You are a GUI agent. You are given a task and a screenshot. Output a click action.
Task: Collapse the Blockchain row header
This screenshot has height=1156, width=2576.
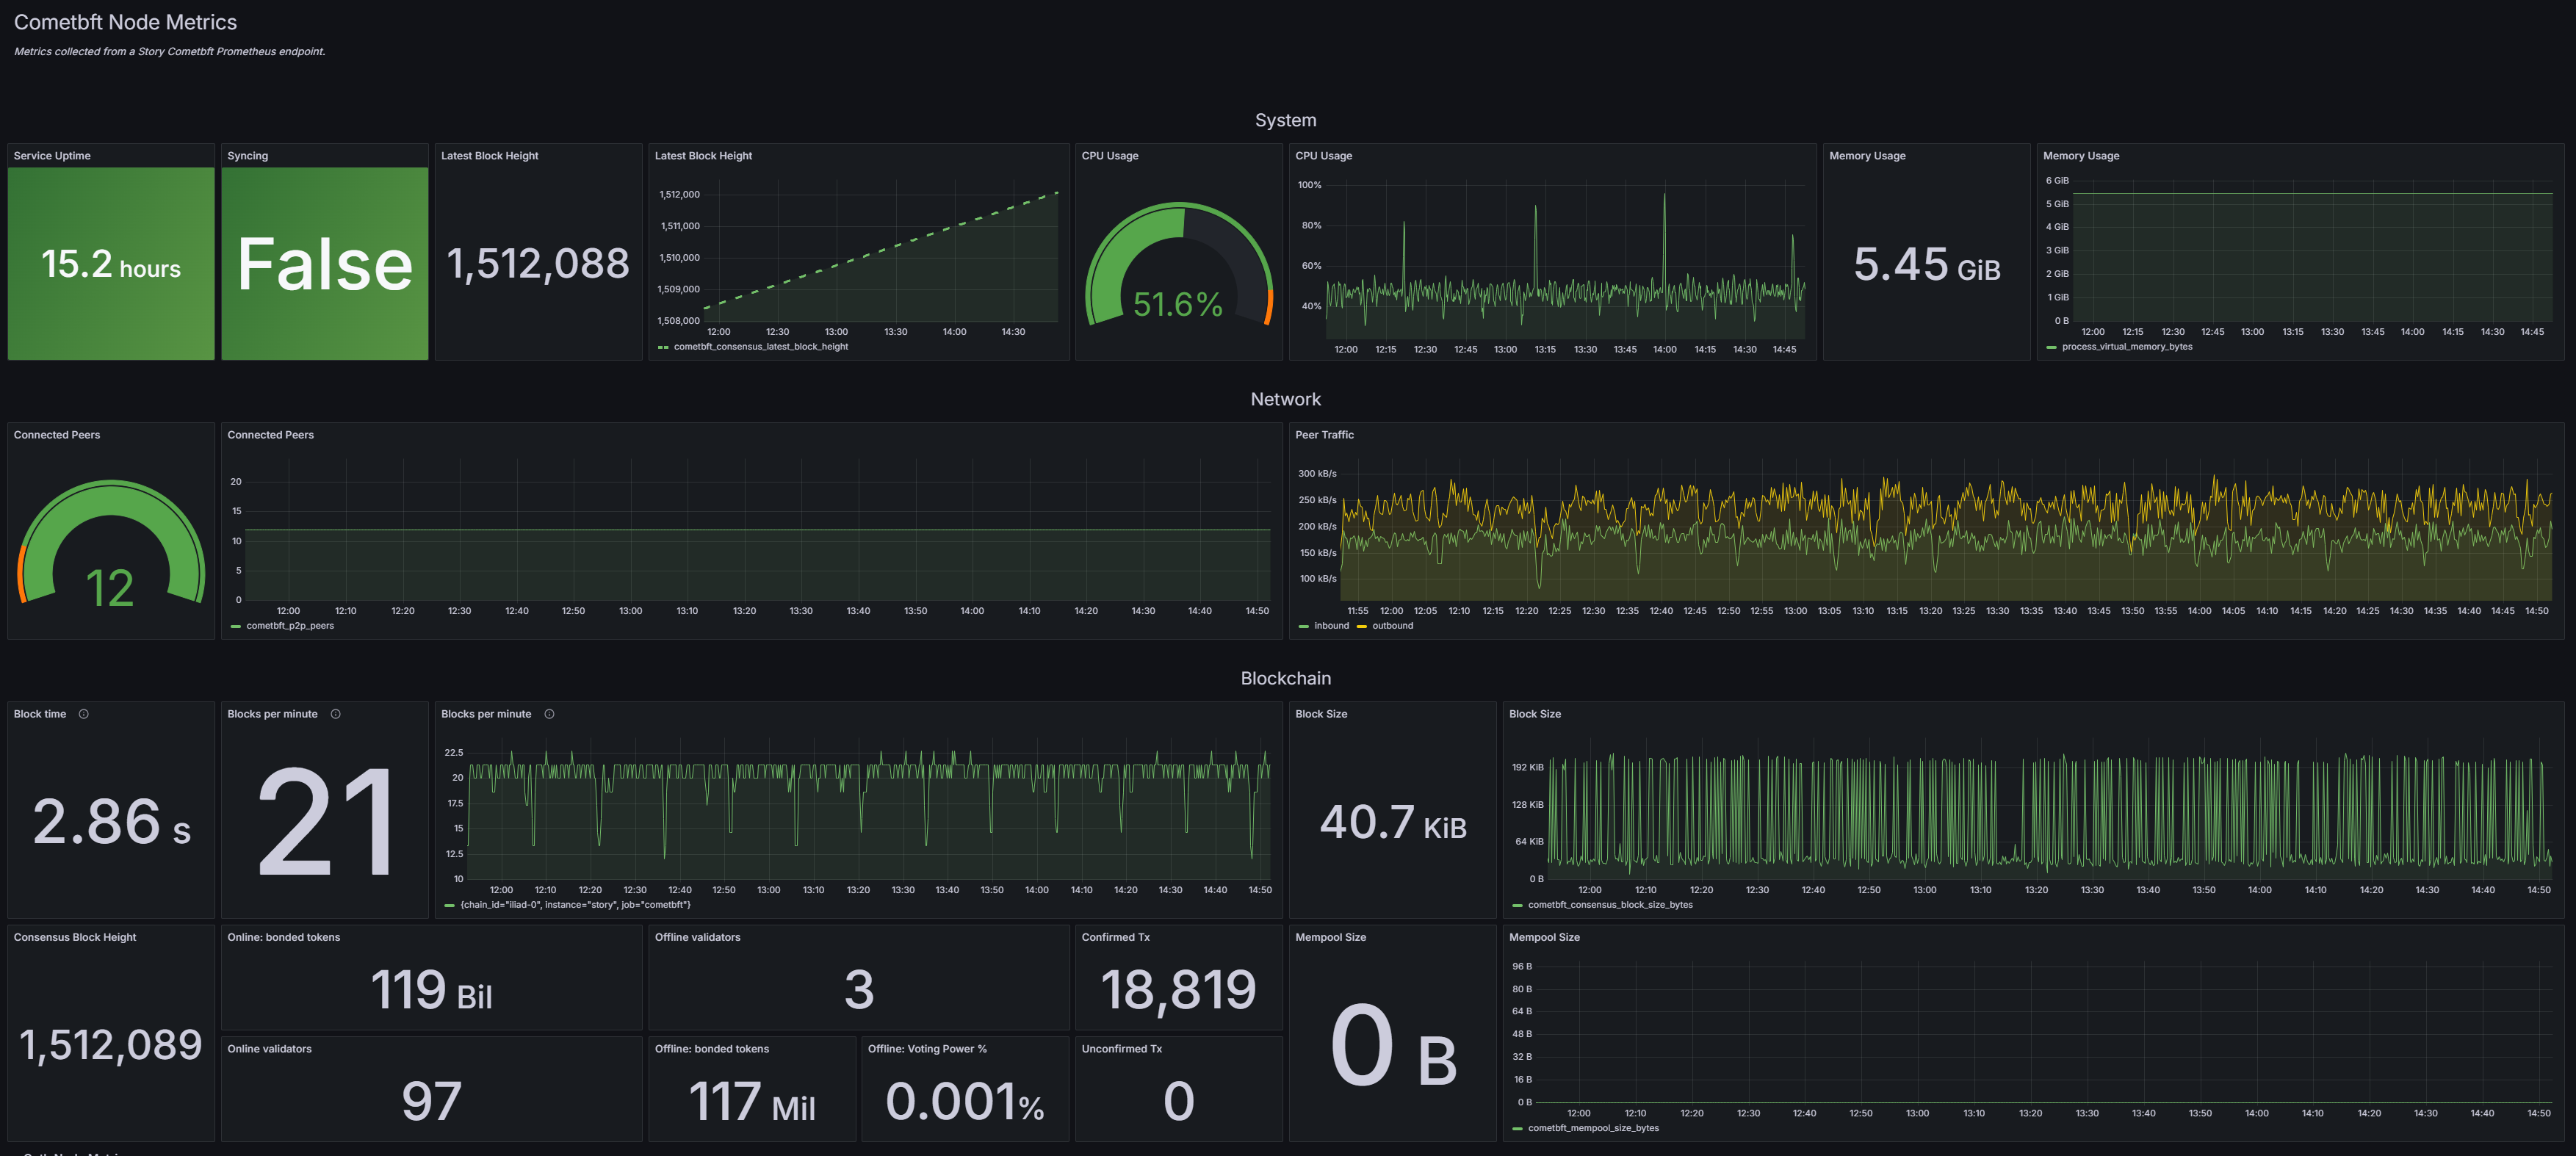[x=1285, y=678]
